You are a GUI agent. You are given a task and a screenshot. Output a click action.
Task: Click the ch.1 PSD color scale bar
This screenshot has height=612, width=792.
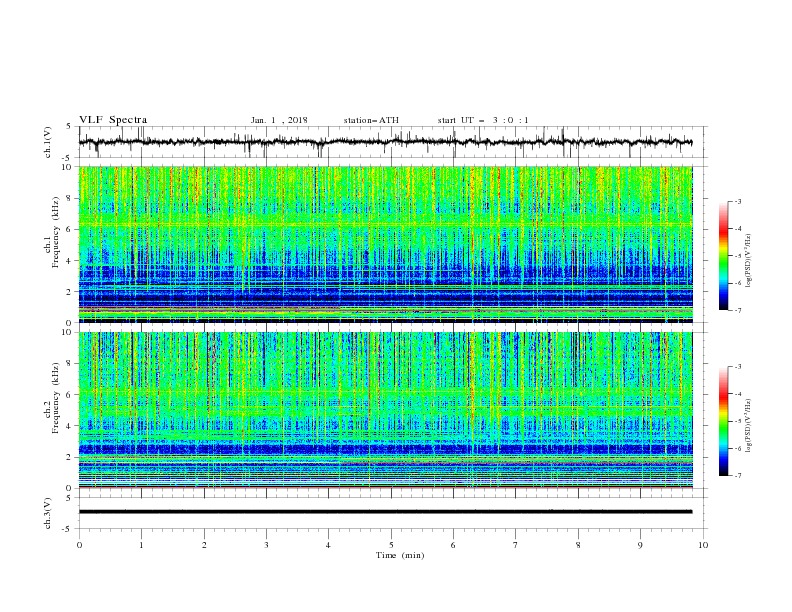pos(723,256)
